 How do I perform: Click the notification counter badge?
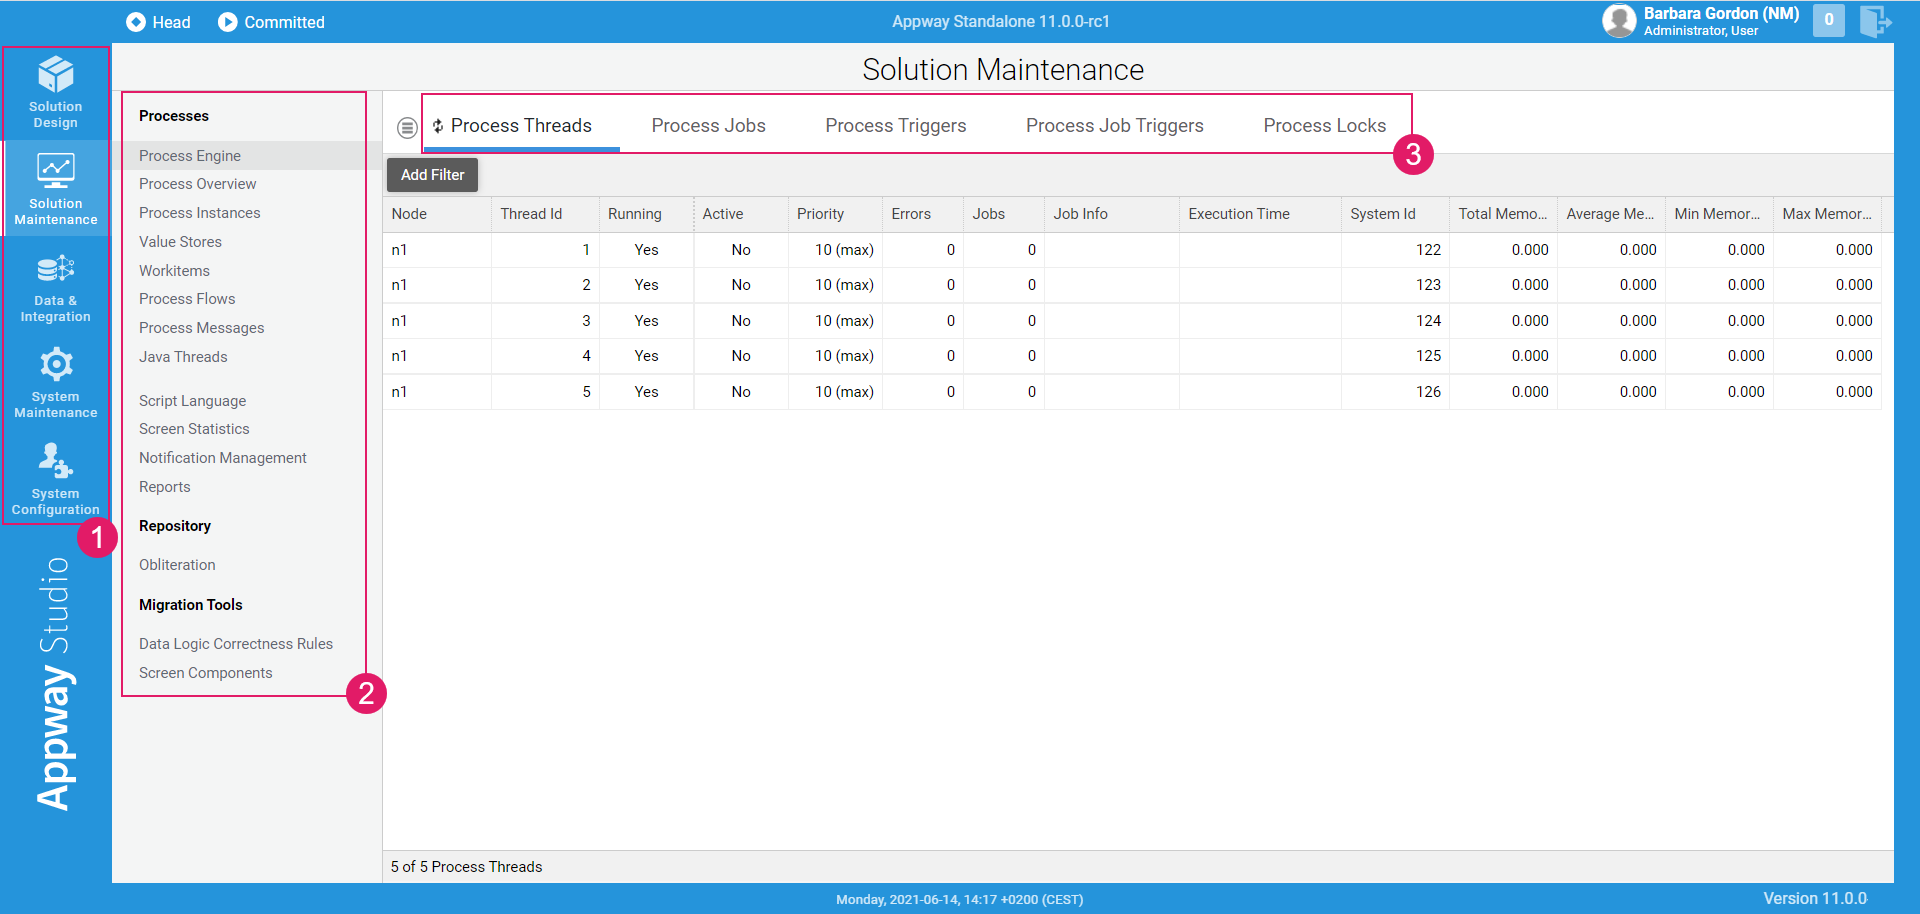pos(1828,20)
